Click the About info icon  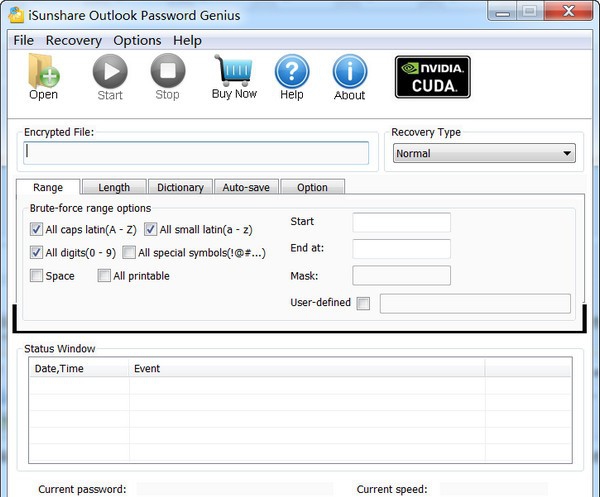(349, 72)
